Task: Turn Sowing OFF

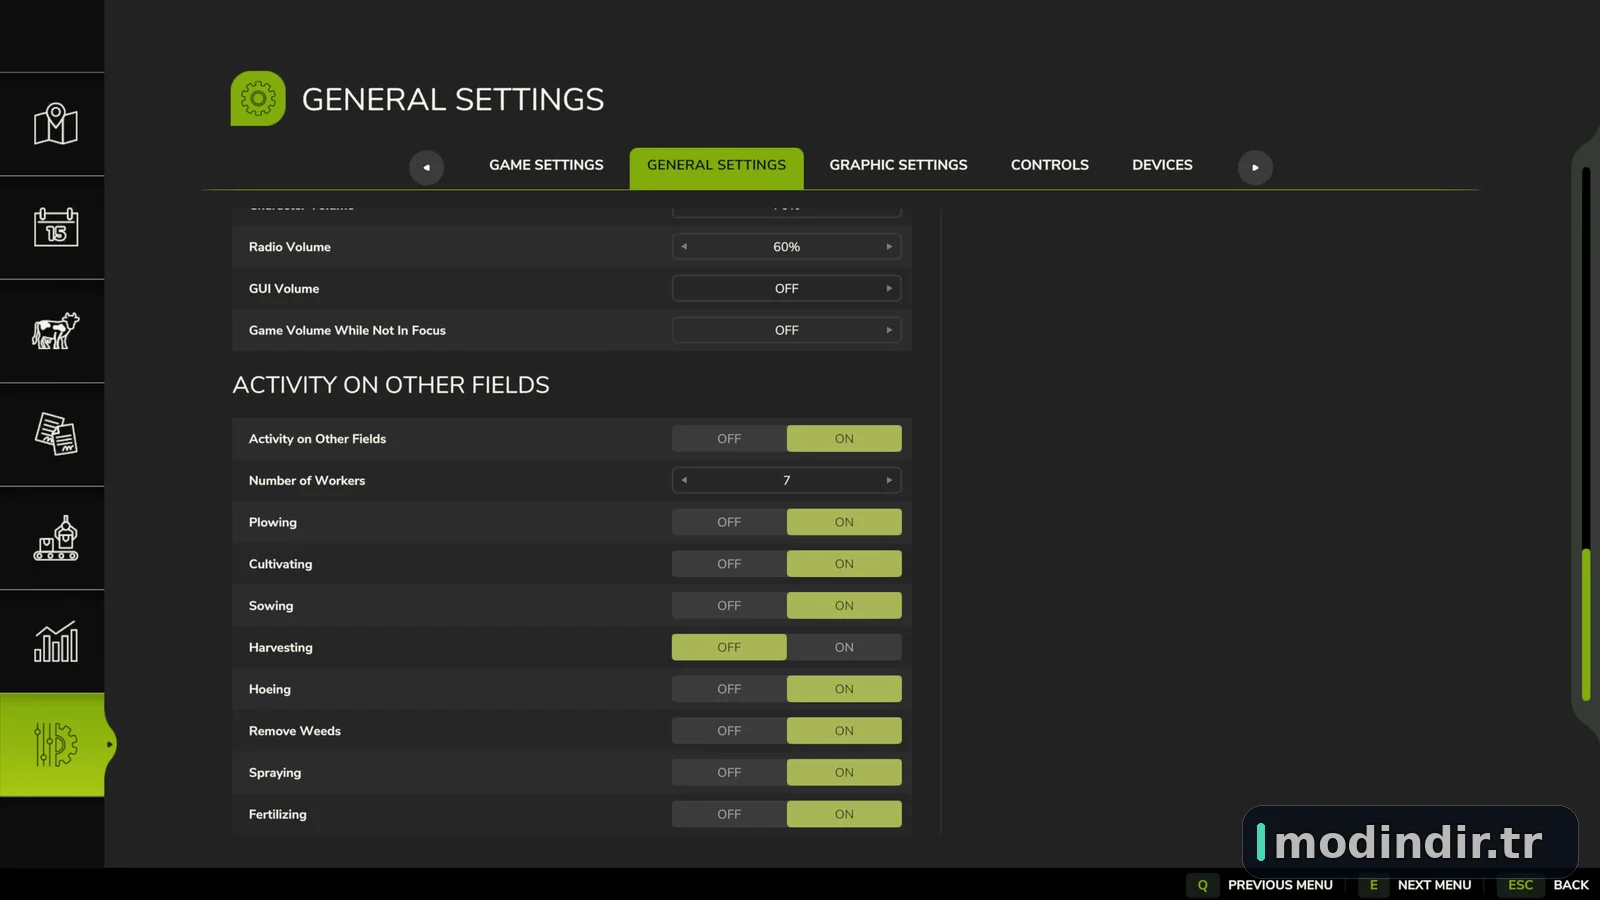Action: point(729,606)
